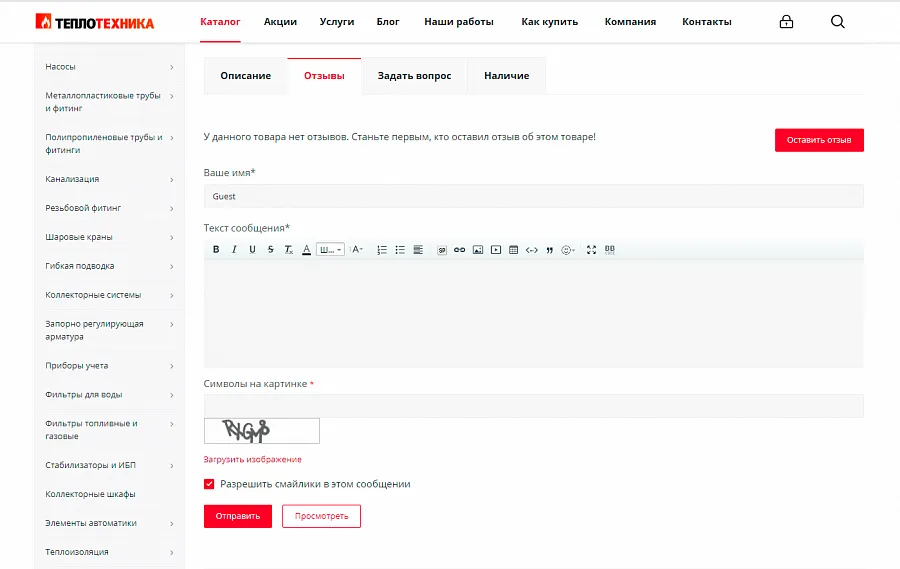
Task: Open Элементы автоматики category
Action: tap(91, 523)
